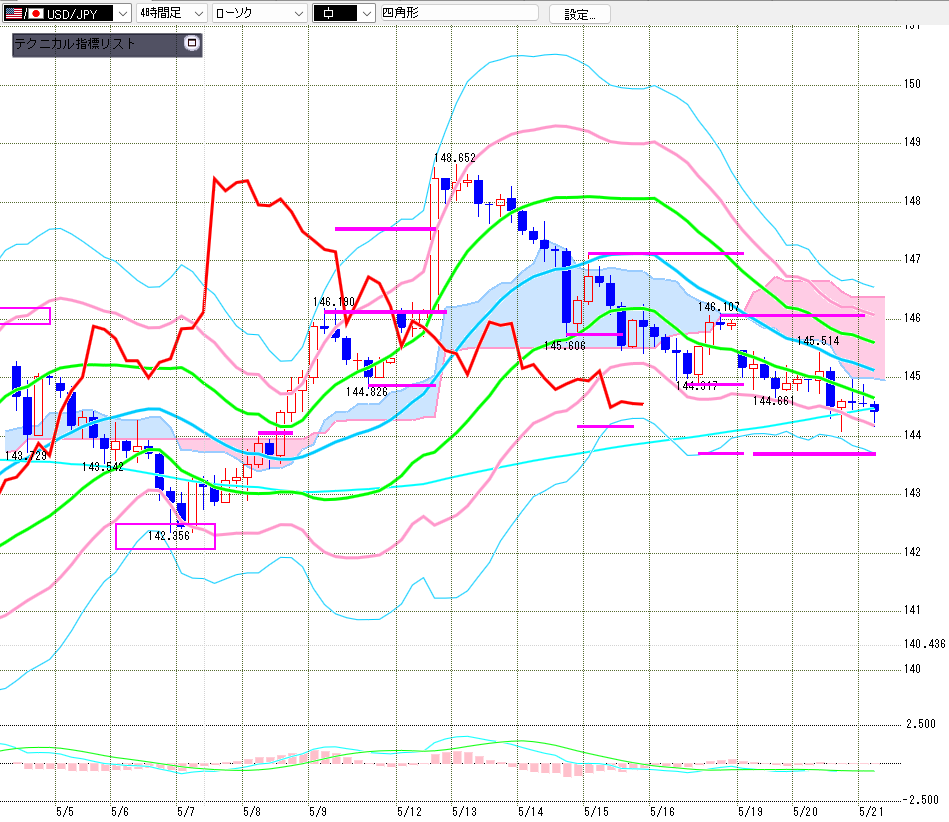Click the 148 price axis label

click(x=912, y=201)
